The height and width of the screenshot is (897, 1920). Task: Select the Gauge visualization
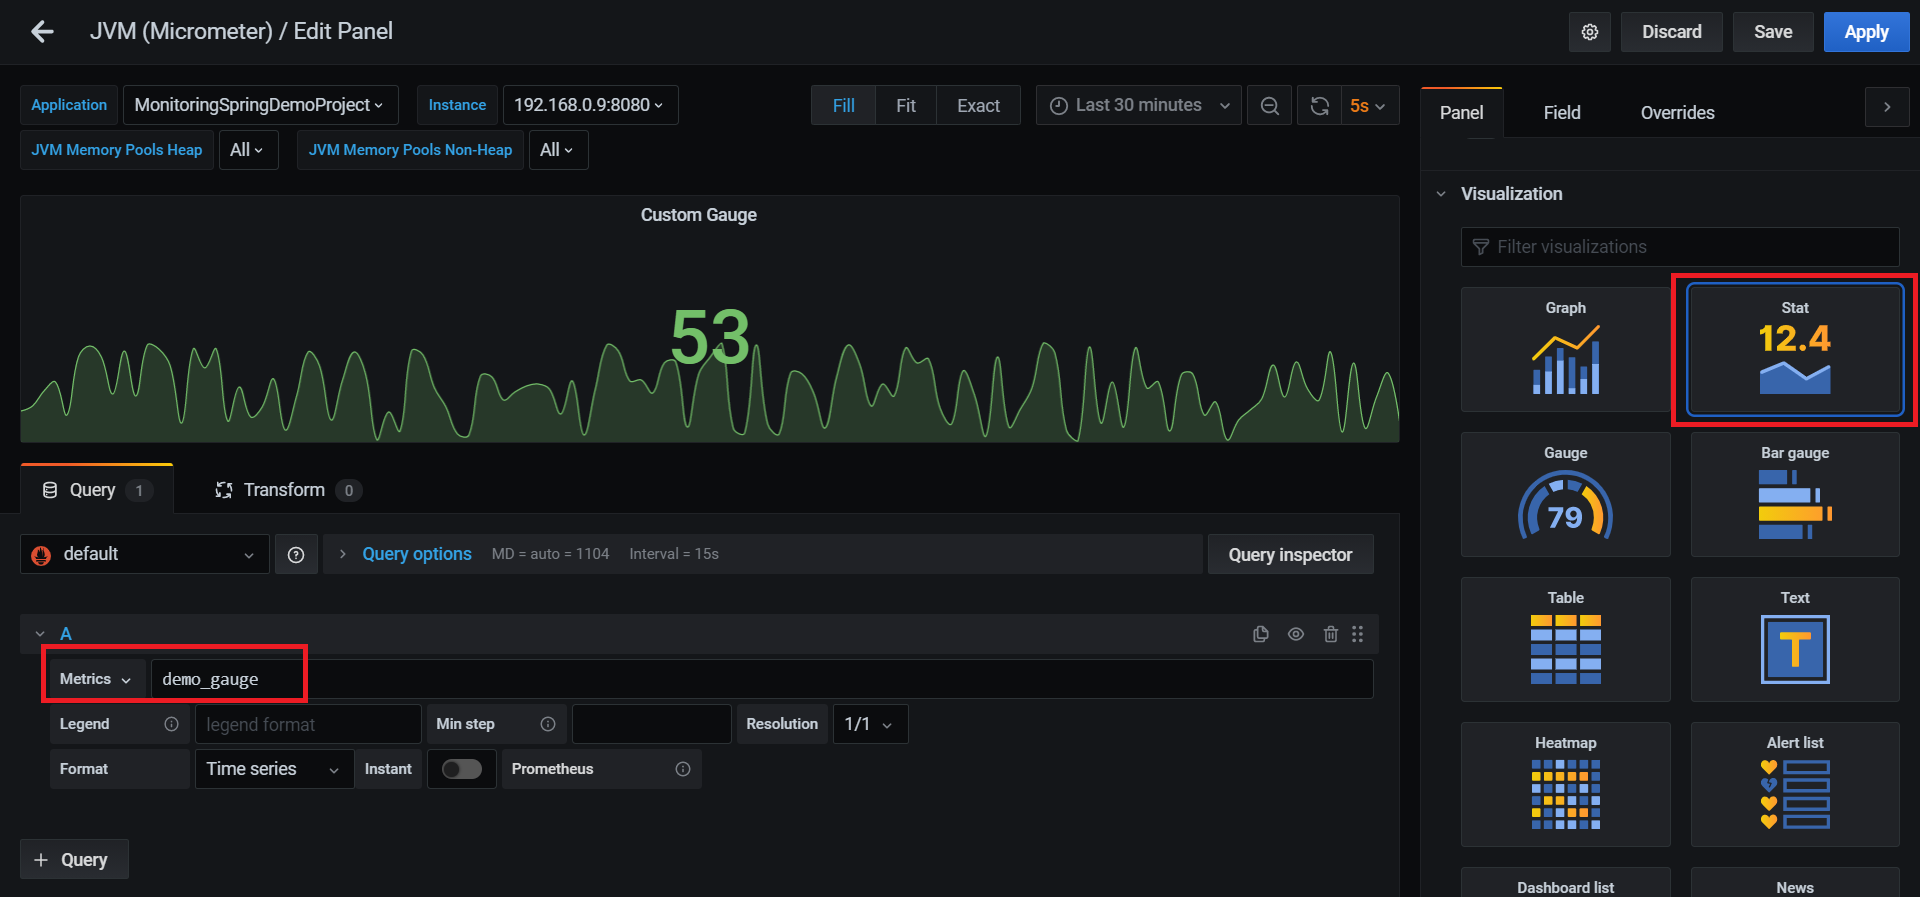click(1566, 495)
